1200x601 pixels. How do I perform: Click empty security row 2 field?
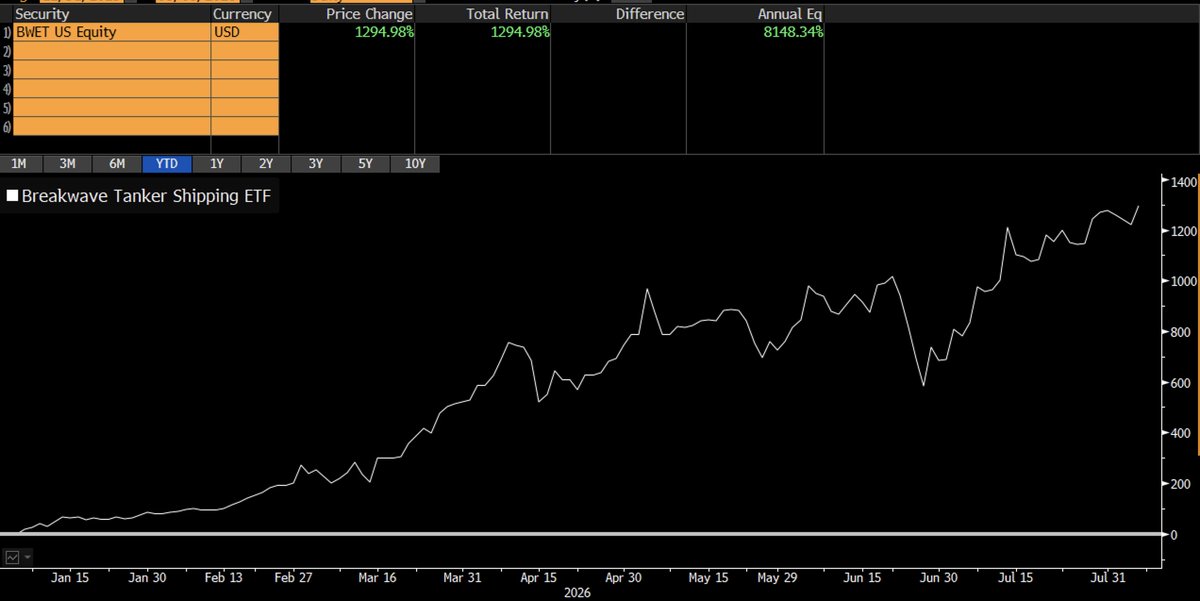click(x=111, y=51)
